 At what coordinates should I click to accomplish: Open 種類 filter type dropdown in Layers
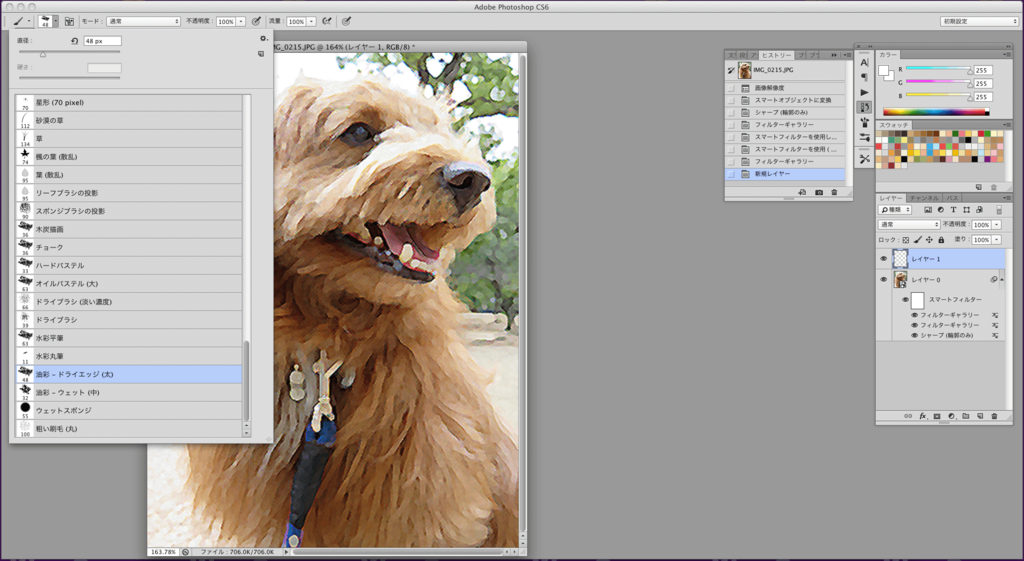tap(895, 210)
